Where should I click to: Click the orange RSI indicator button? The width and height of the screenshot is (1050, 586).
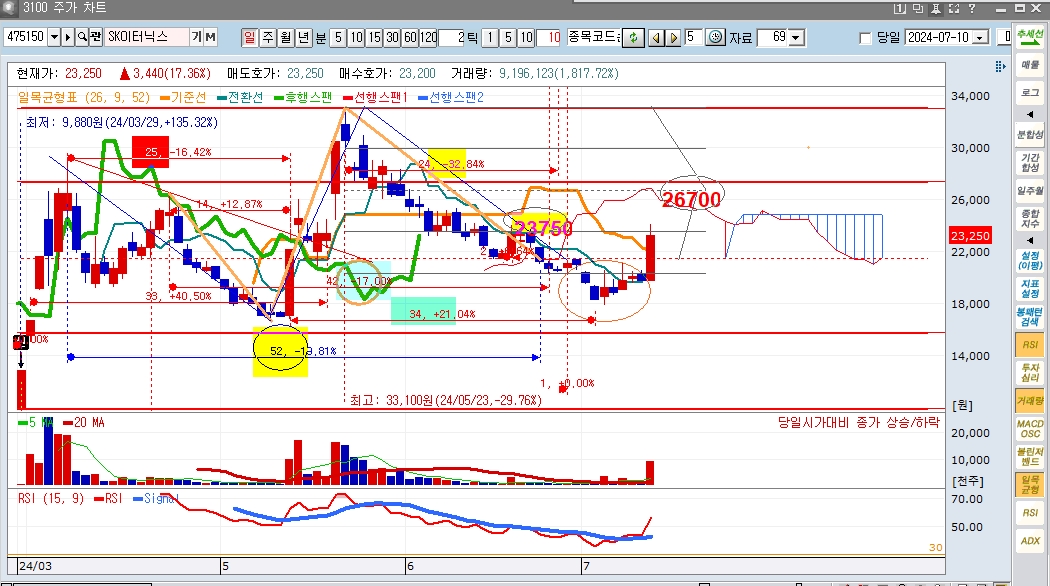[1030, 345]
